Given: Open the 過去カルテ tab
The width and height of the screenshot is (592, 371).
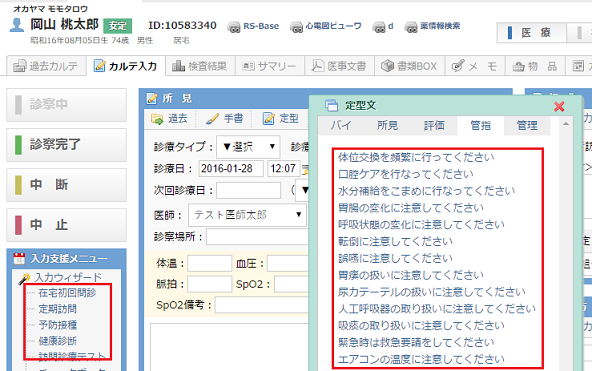Looking at the screenshot, I should 46,66.
